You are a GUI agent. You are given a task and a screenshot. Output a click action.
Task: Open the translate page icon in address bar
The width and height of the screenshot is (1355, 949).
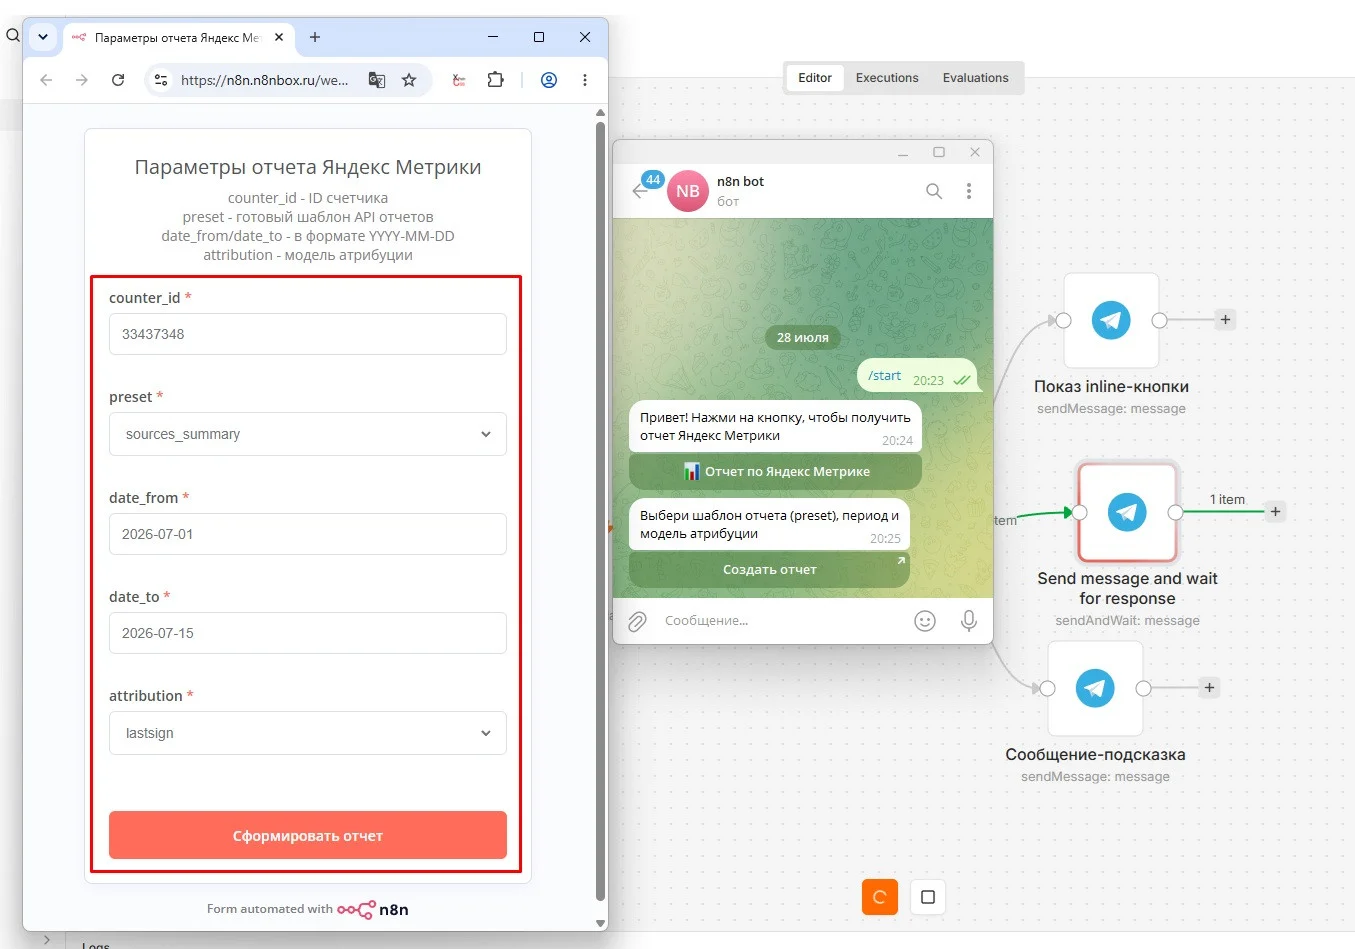tap(377, 80)
